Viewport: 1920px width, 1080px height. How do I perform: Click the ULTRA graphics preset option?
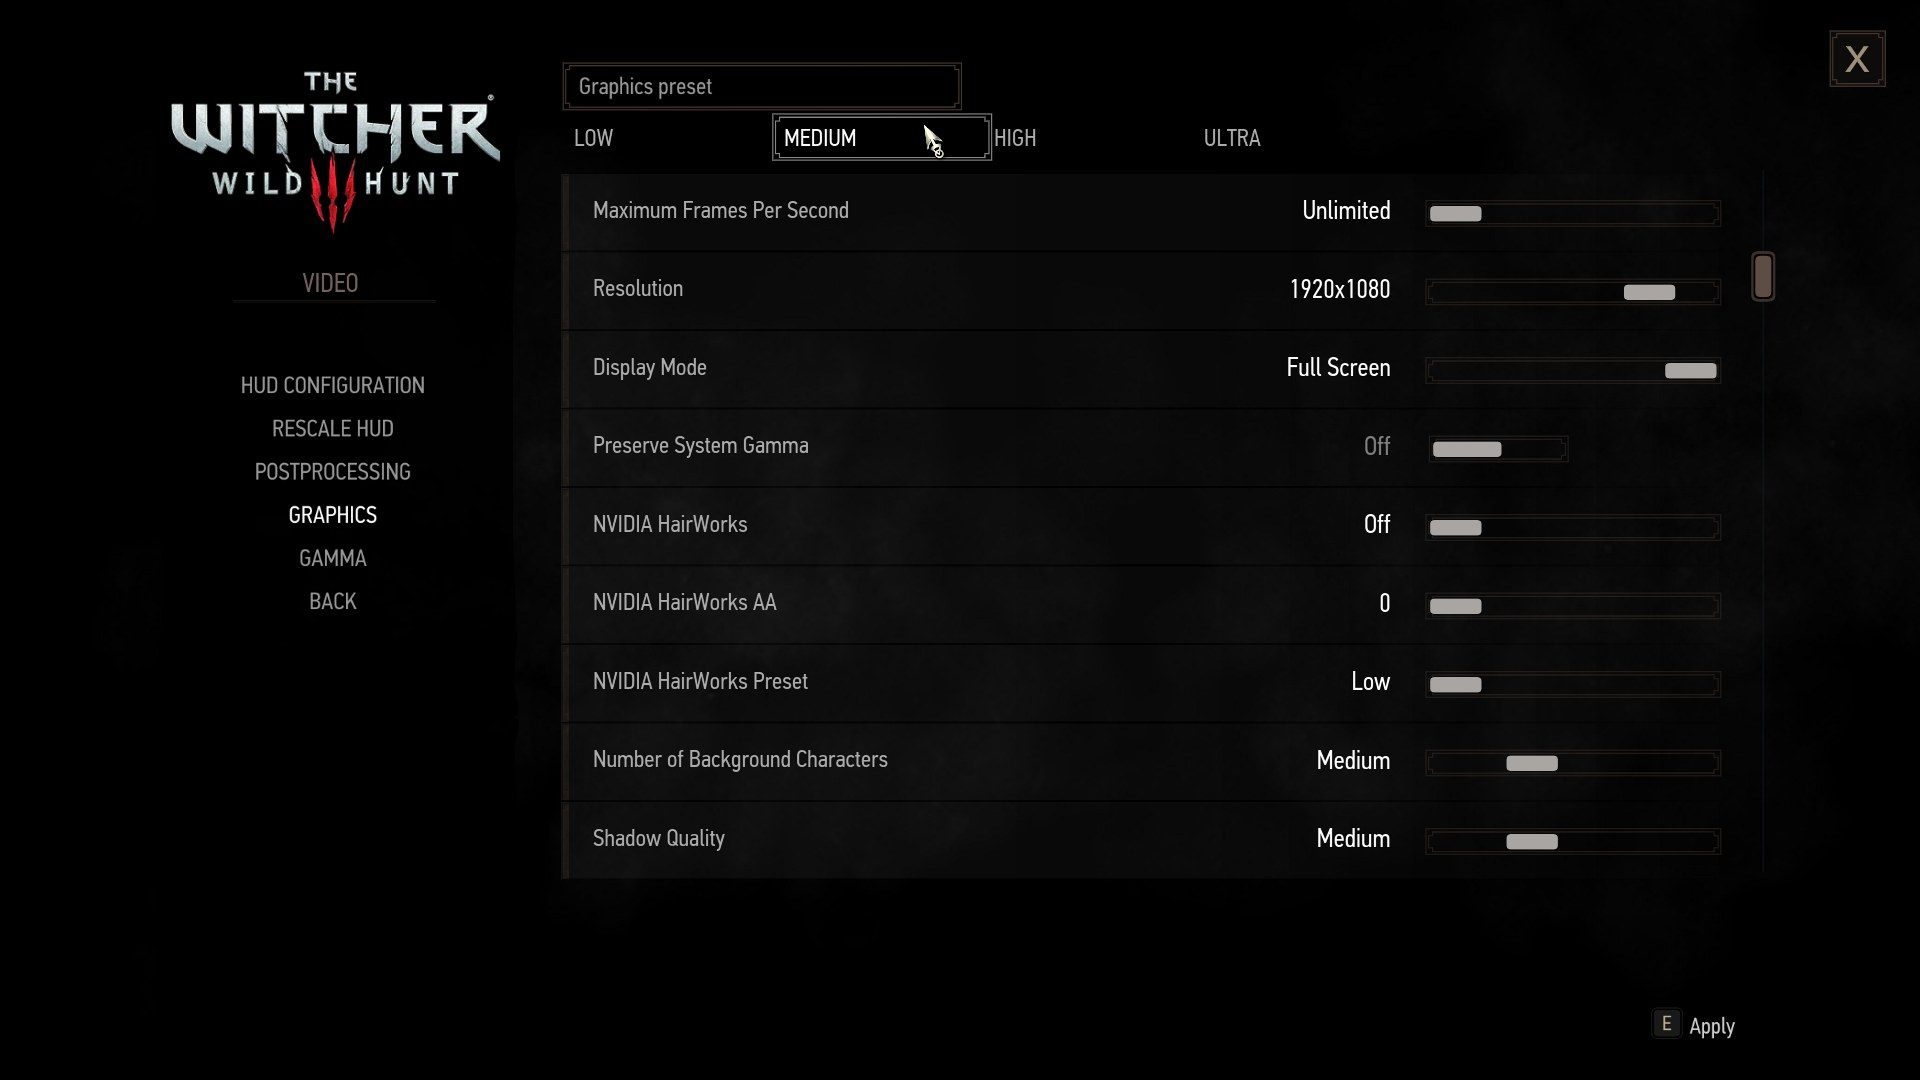(x=1232, y=137)
